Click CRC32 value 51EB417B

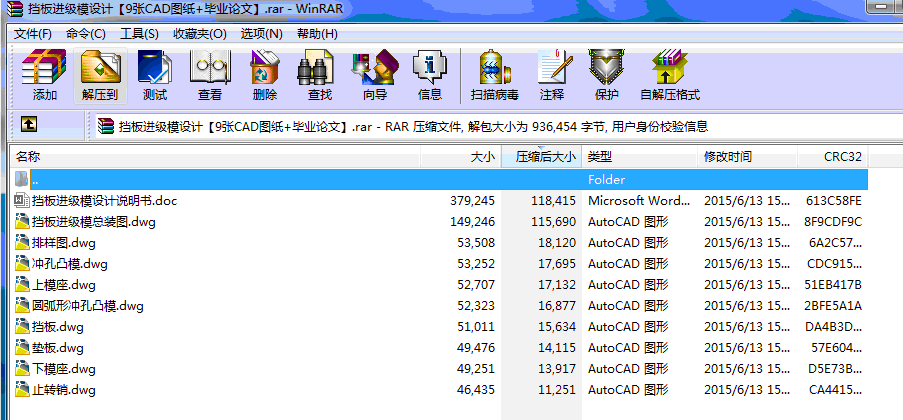click(834, 285)
